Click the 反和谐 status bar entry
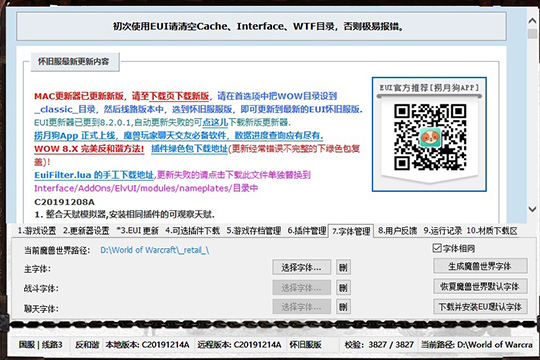Viewport: 540px width, 360px height. 87,344
